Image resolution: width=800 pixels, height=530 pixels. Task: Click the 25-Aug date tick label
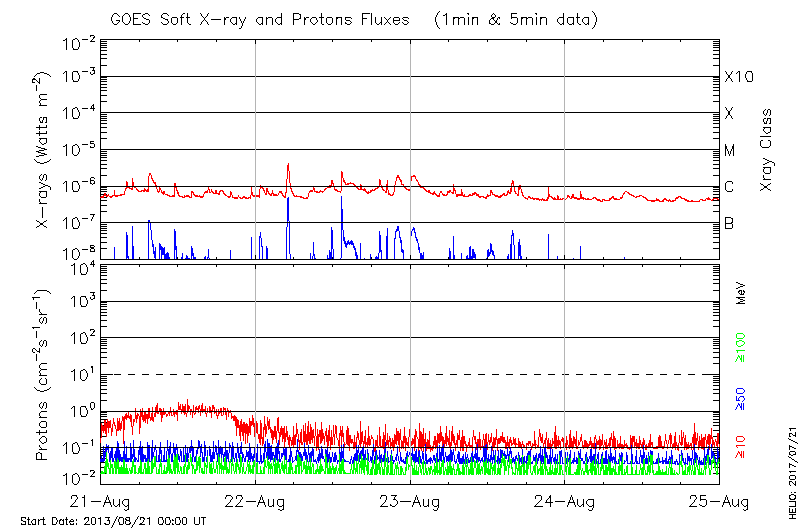click(x=719, y=501)
